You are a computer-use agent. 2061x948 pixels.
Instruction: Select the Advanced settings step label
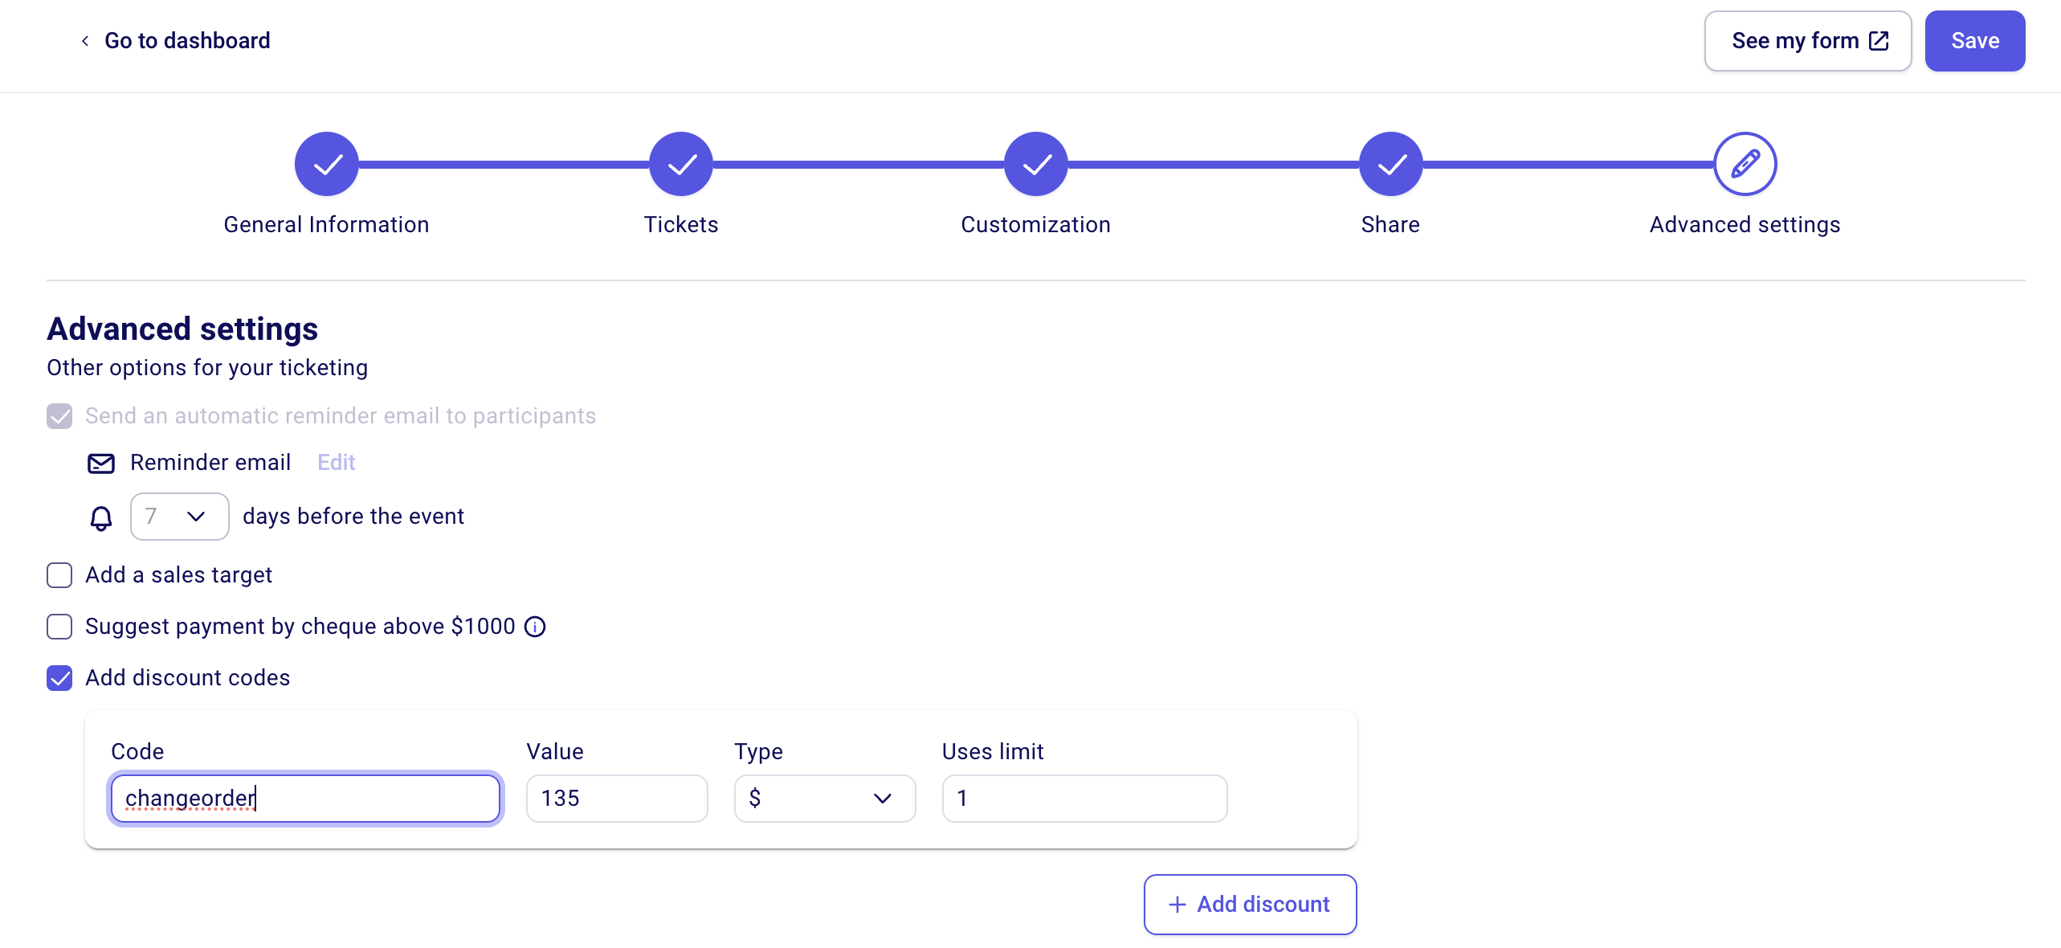point(1744,224)
